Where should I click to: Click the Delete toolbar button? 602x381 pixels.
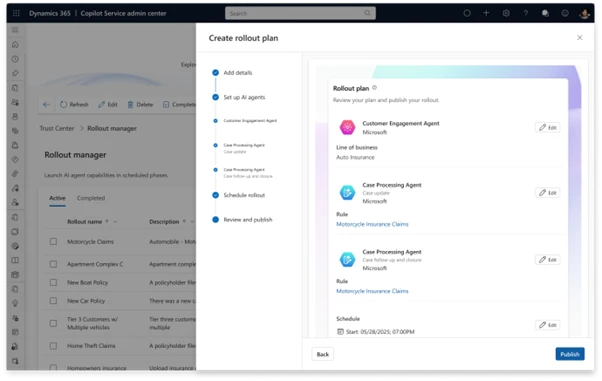pos(140,104)
